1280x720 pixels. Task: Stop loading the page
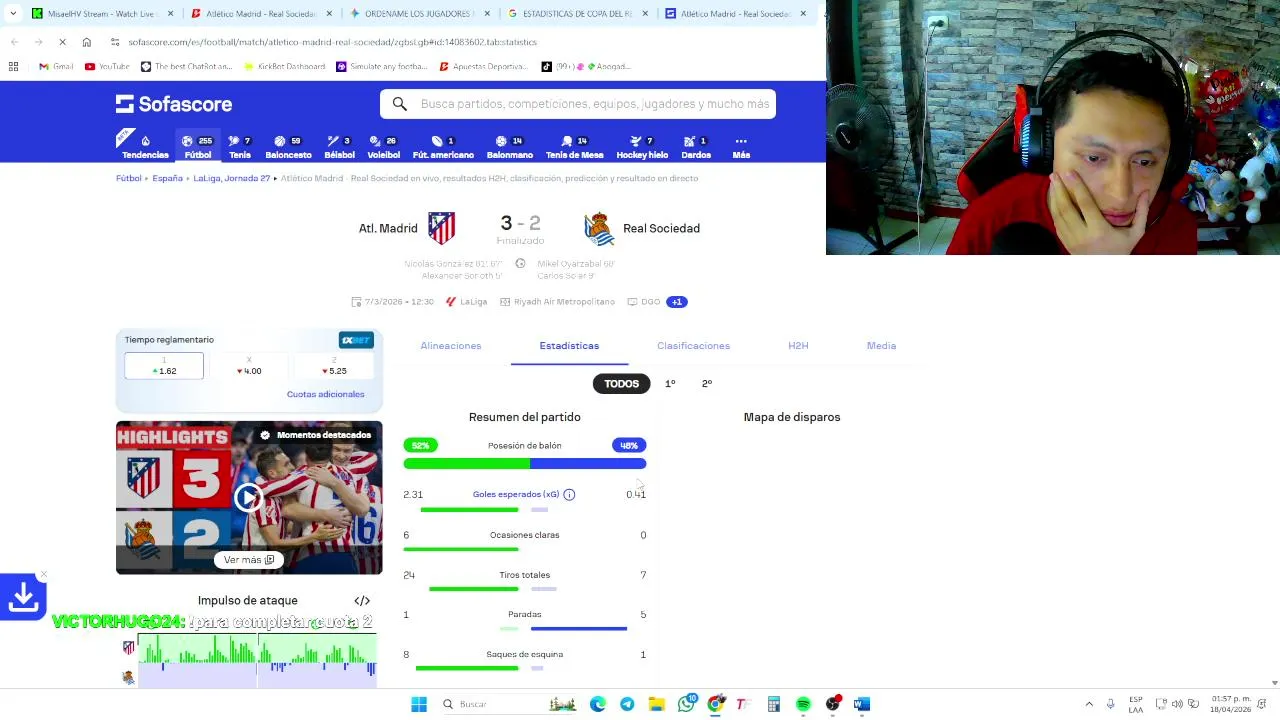(x=62, y=42)
